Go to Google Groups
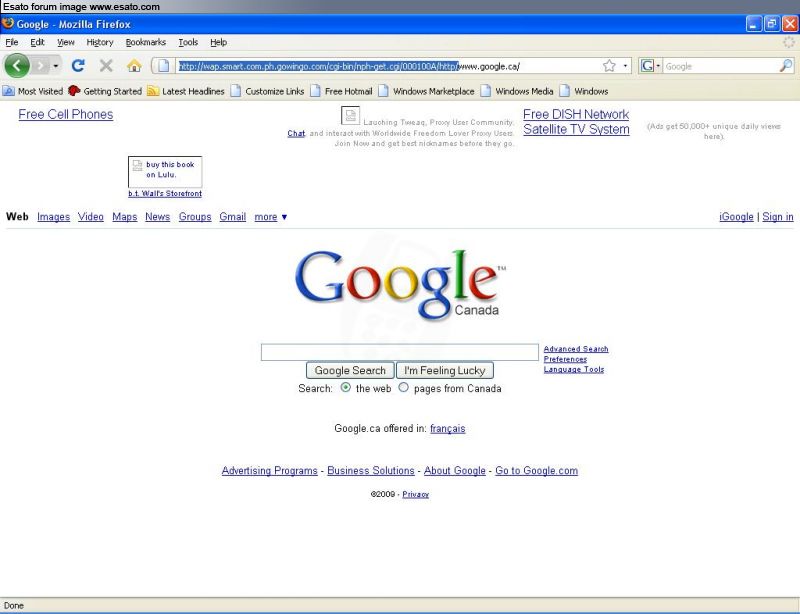The image size is (800, 614). pos(195,217)
